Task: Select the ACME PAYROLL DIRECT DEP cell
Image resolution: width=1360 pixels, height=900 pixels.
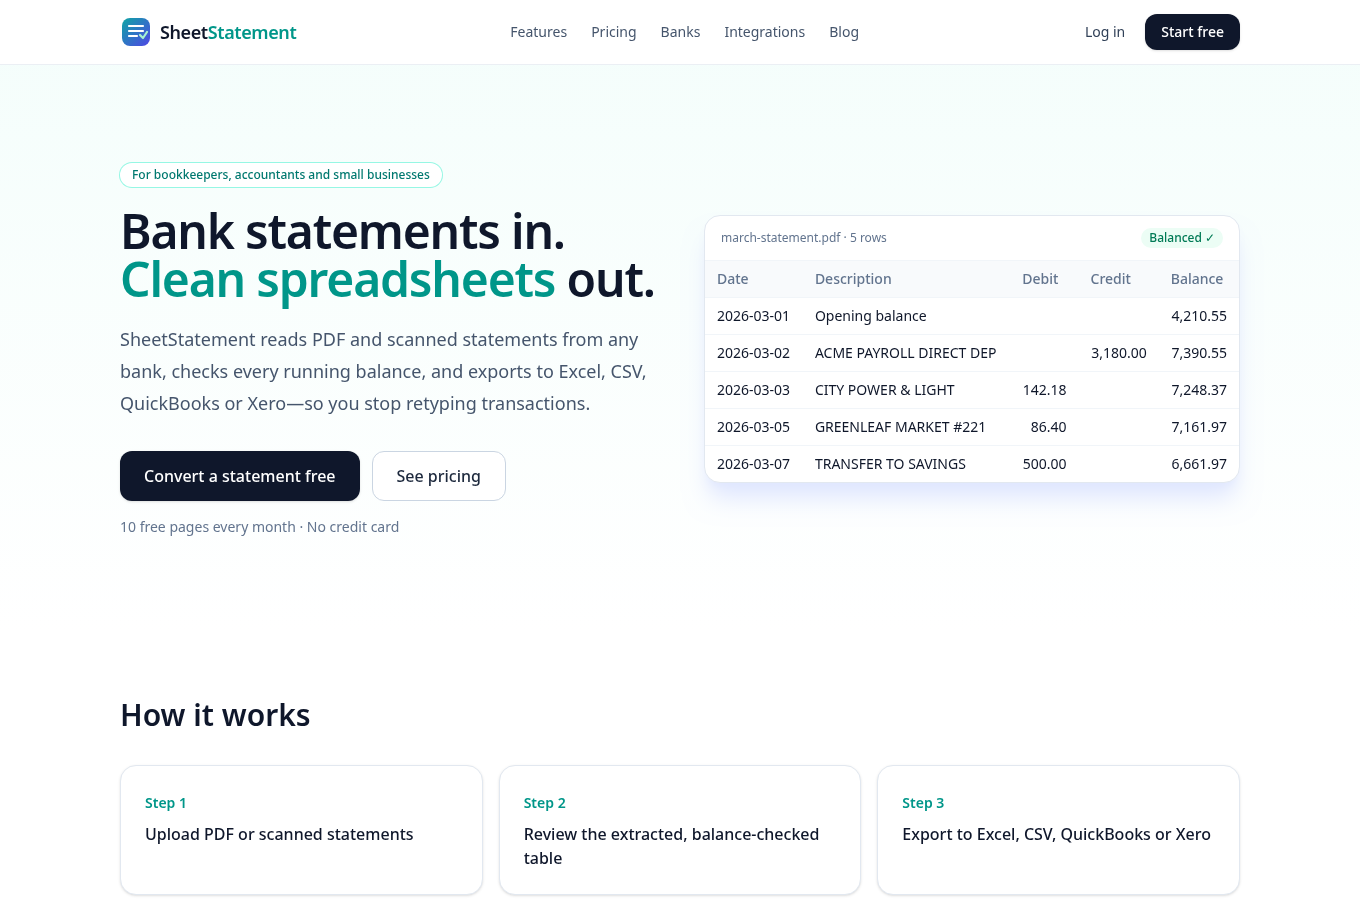Action: point(905,353)
